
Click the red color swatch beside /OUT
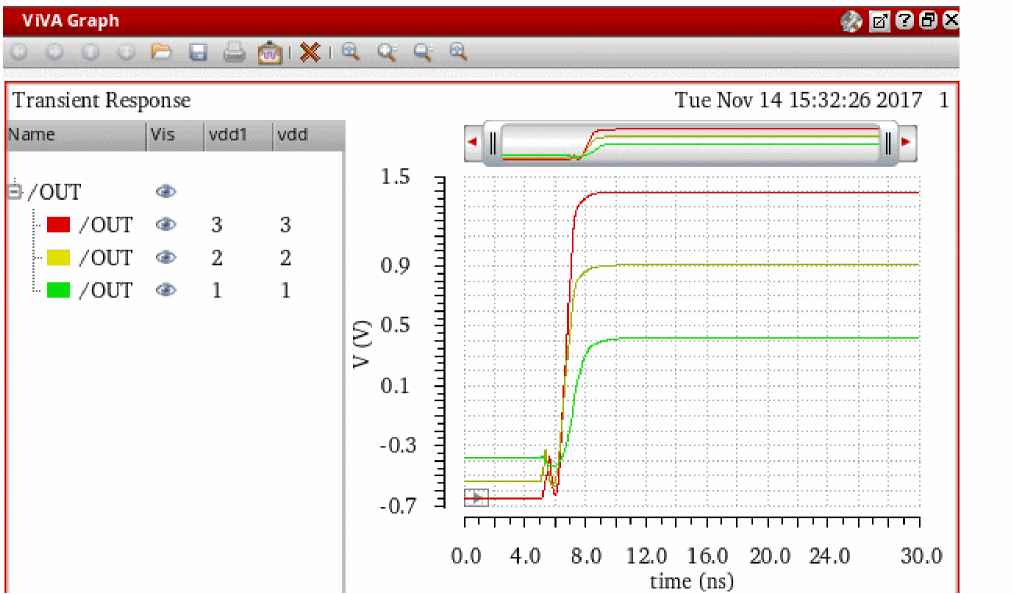pyautogui.click(x=59, y=225)
